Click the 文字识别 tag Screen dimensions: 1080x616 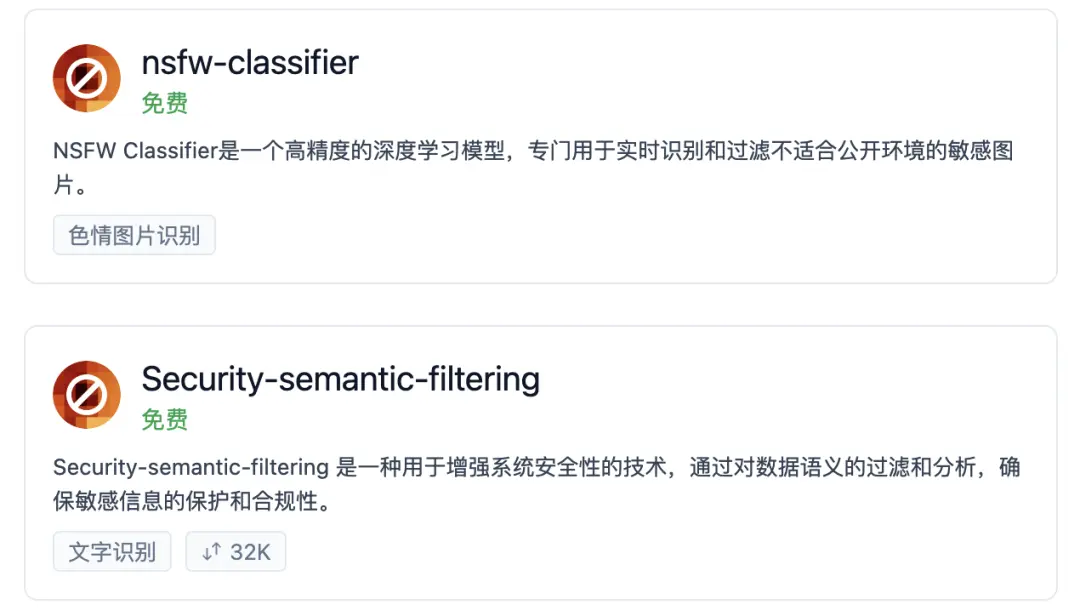click(x=112, y=551)
